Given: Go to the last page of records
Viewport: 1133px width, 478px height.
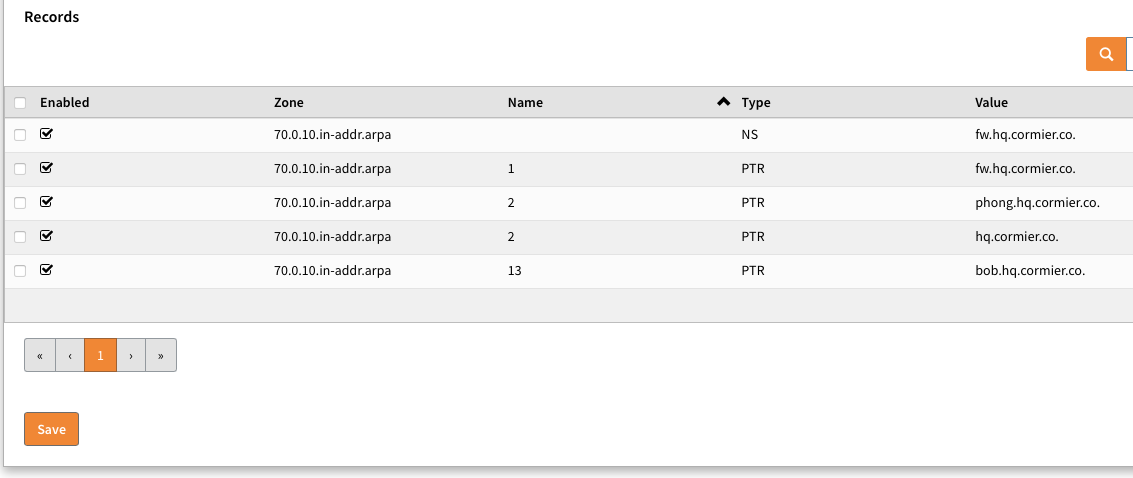Looking at the screenshot, I should (160, 355).
